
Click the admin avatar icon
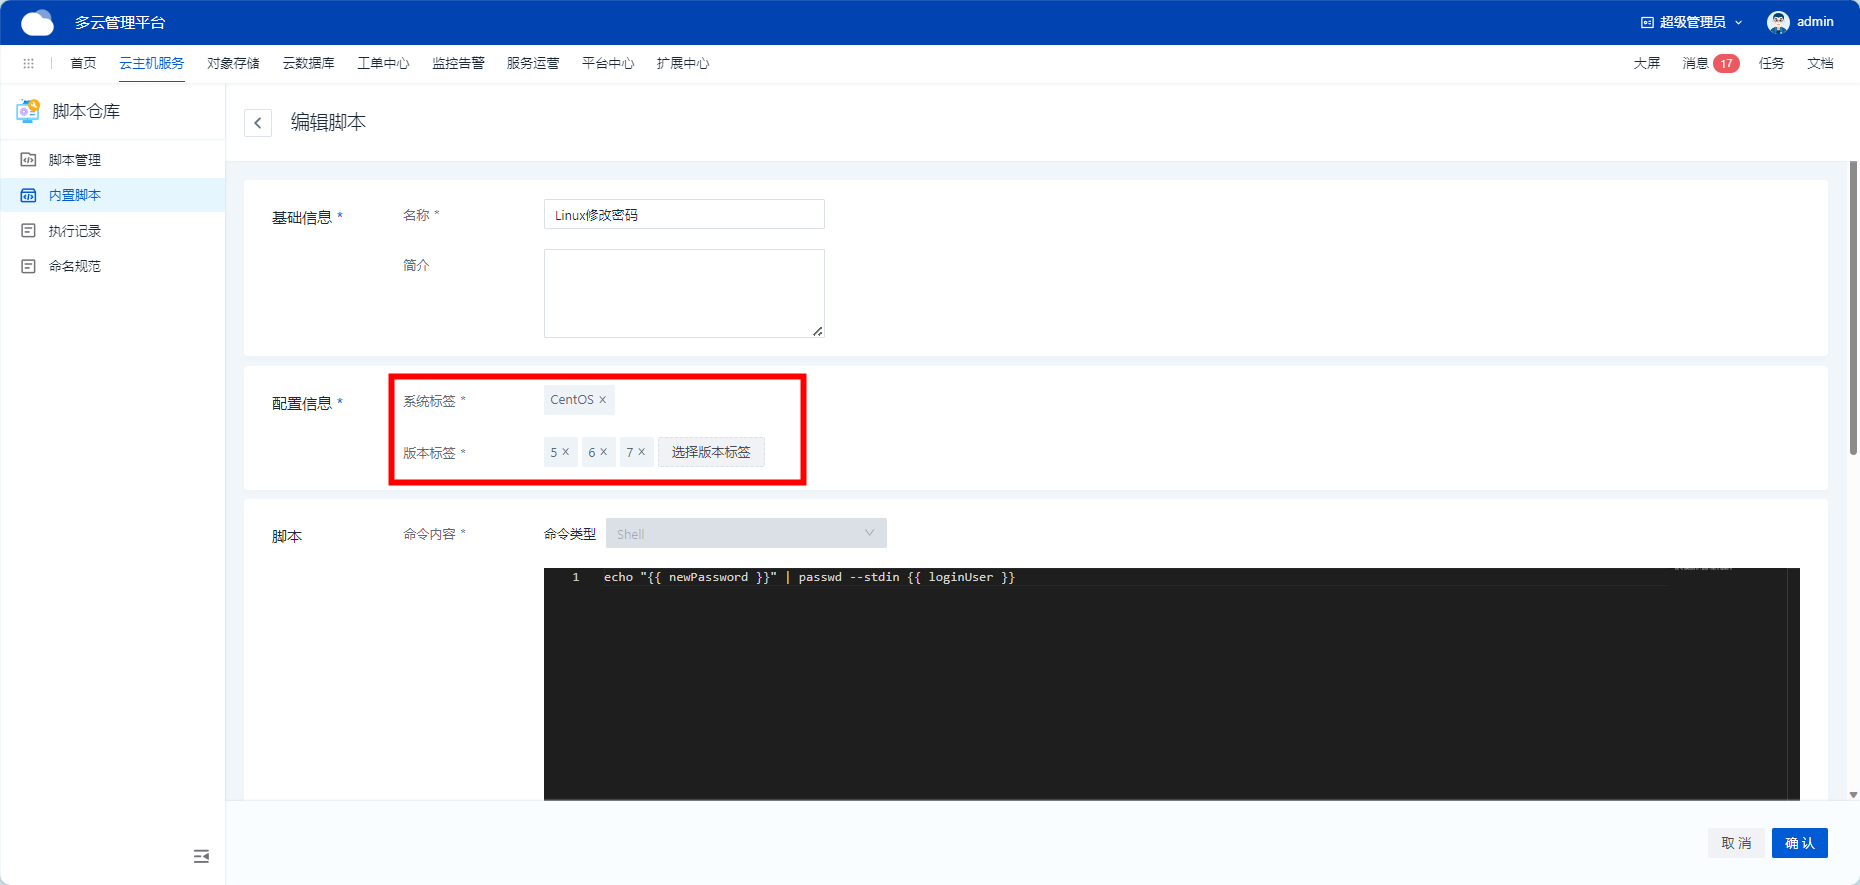[x=1778, y=22]
